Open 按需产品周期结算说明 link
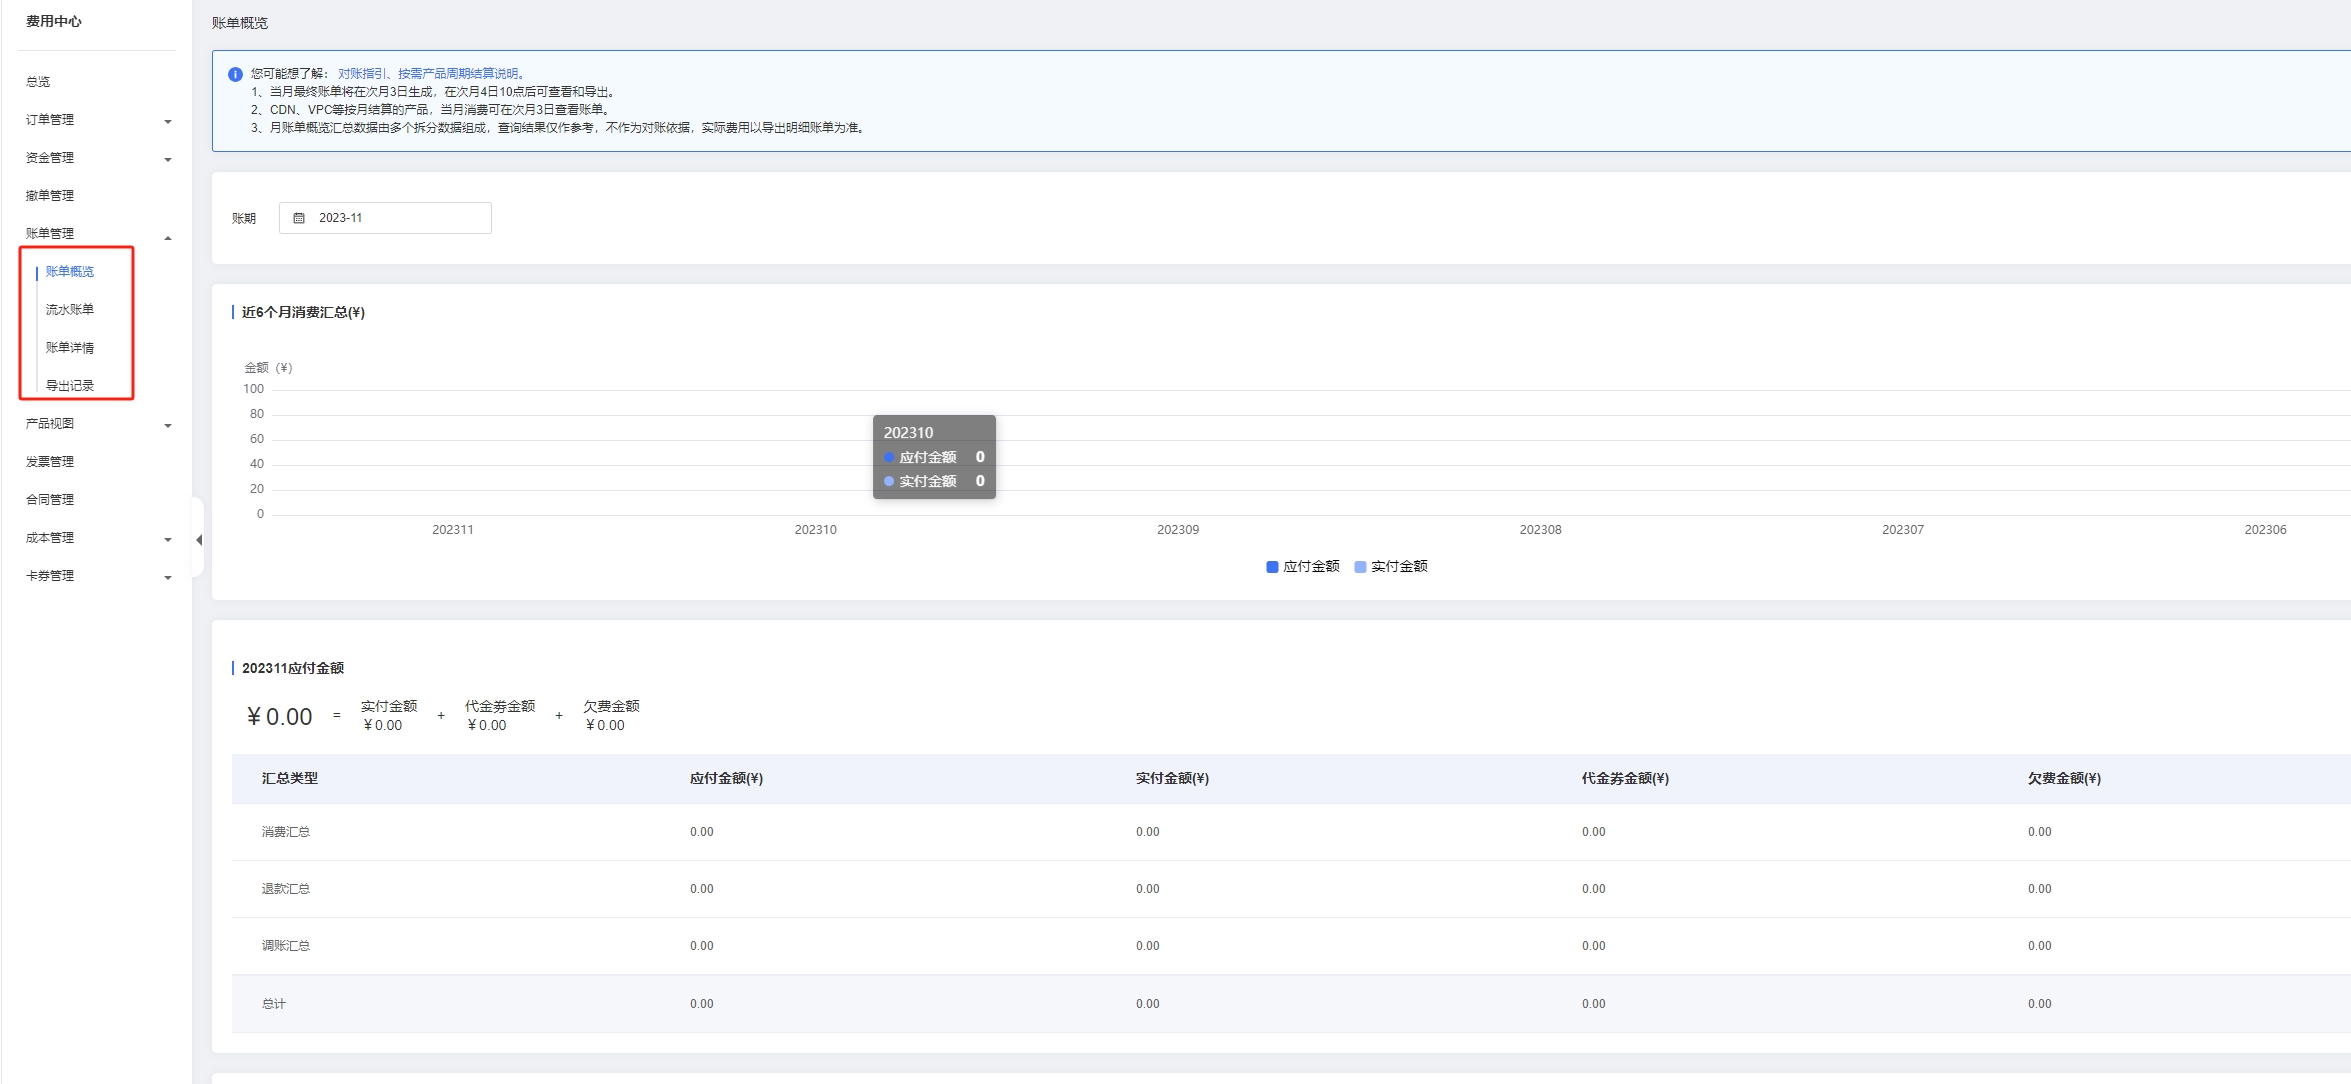The height and width of the screenshot is (1084, 2351). point(458,74)
